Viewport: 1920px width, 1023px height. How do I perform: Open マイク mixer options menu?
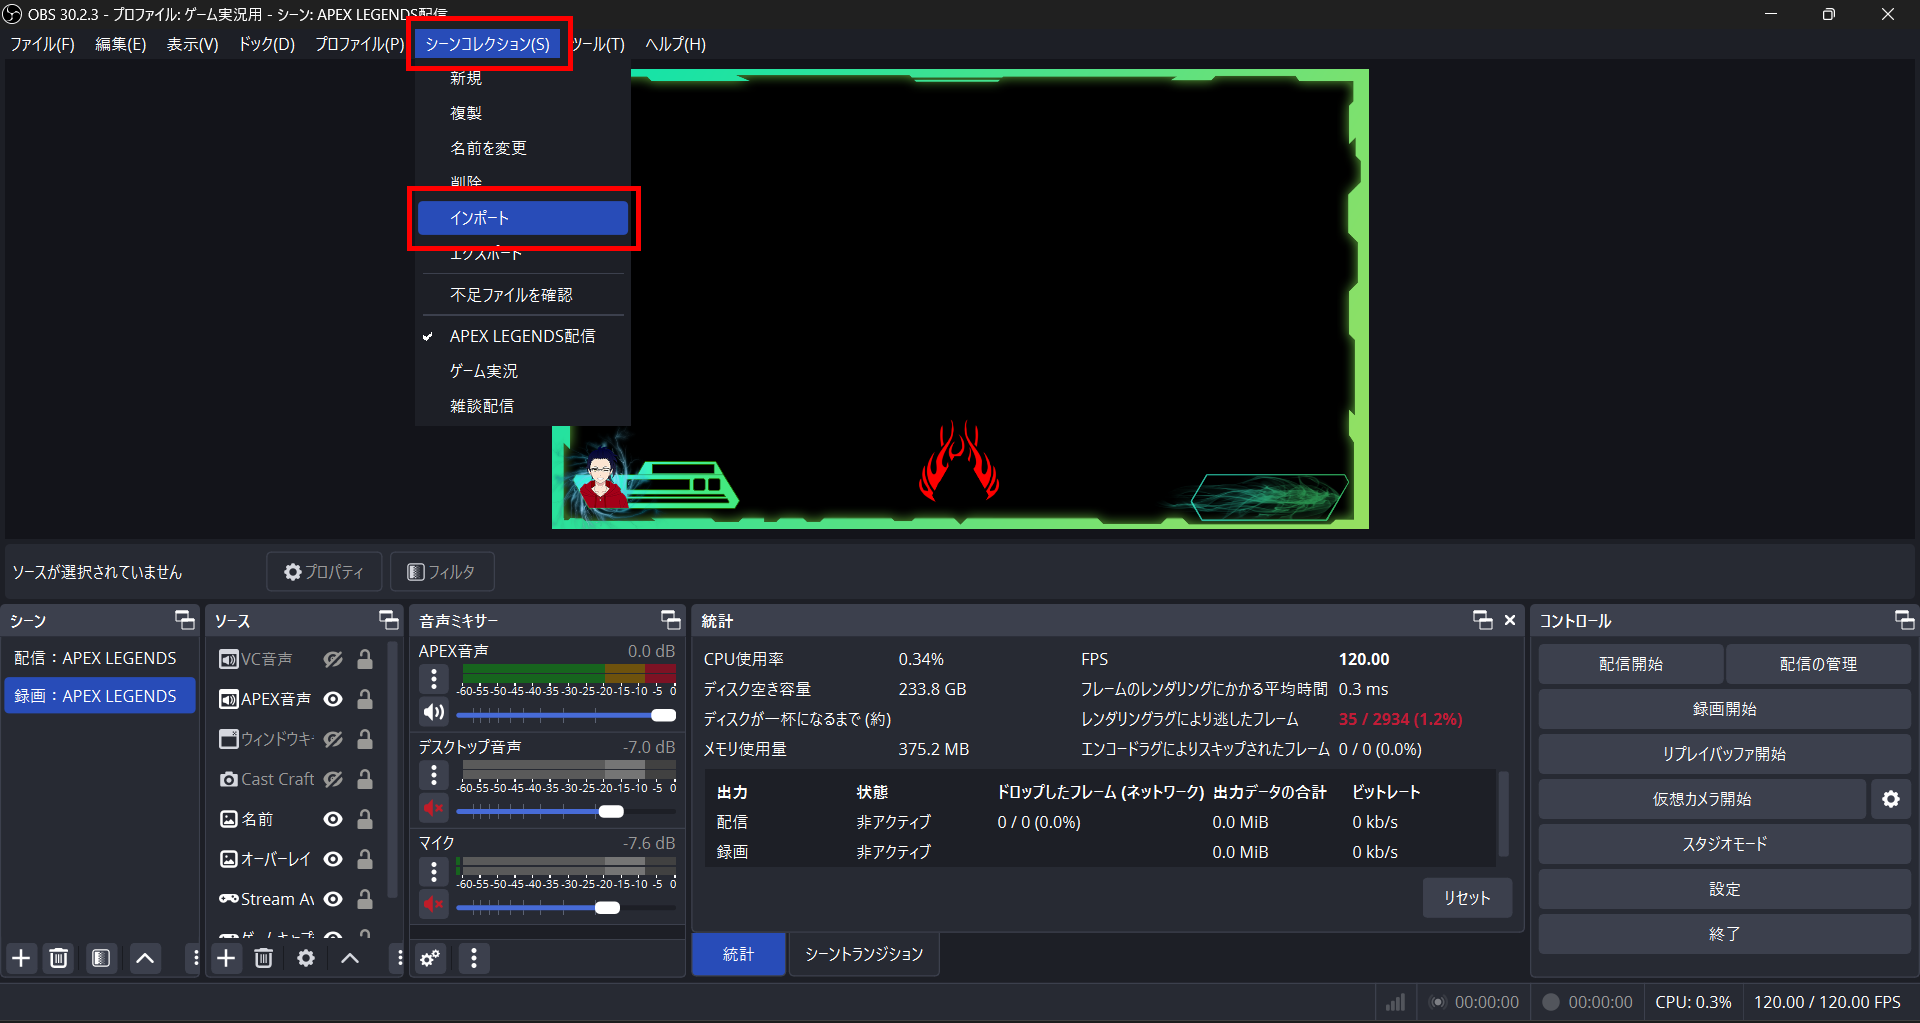(x=434, y=871)
